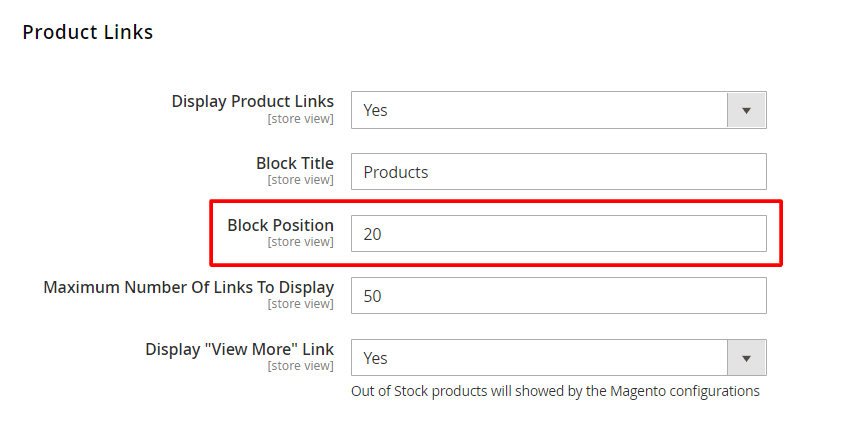860x428 pixels.
Task: Click into the Block Position field
Action: click(558, 234)
